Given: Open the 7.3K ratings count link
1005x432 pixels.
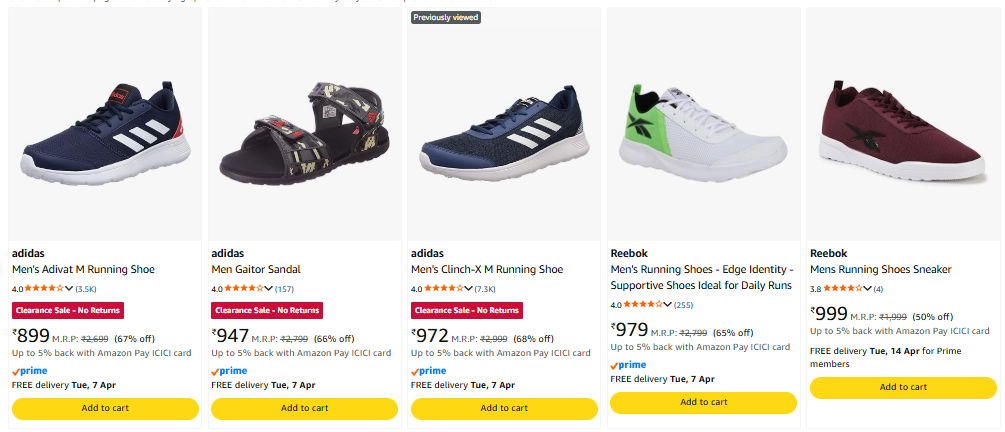Looking at the screenshot, I should 485,289.
